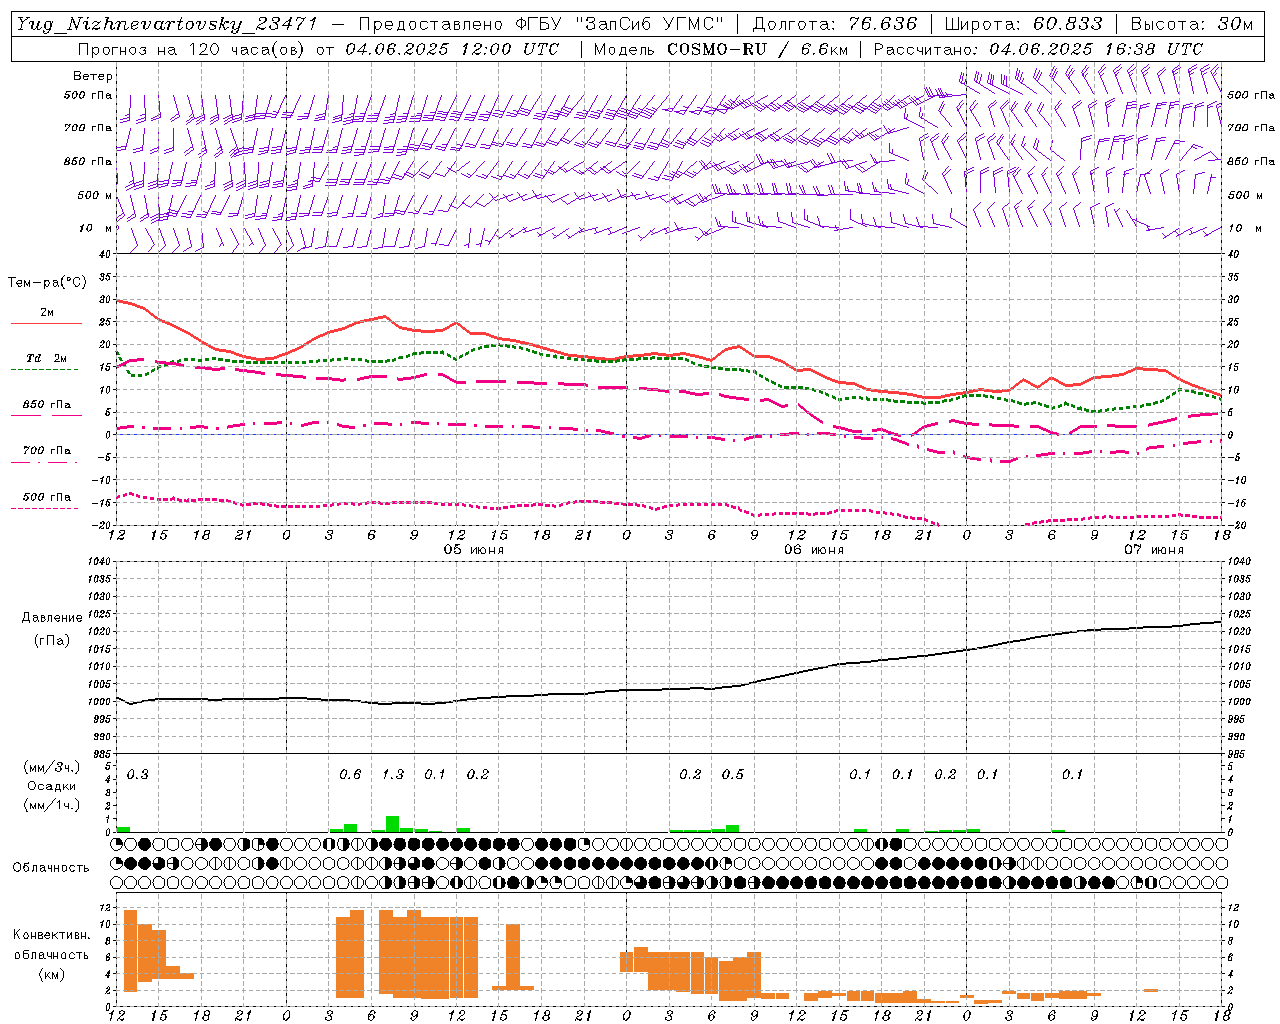Click the Тем-ра(°C) panel label

tap(47, 283)
